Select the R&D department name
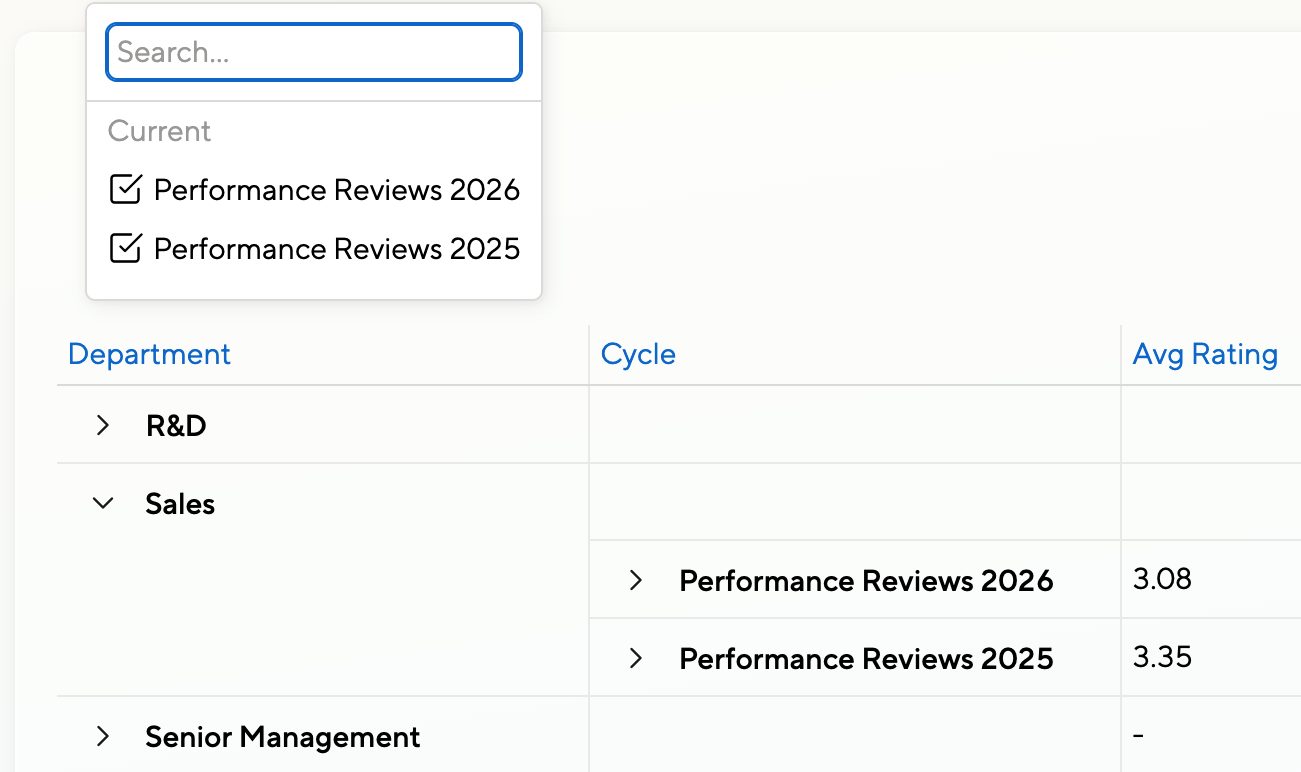The image size is (1301, 772). coord(176,426)
